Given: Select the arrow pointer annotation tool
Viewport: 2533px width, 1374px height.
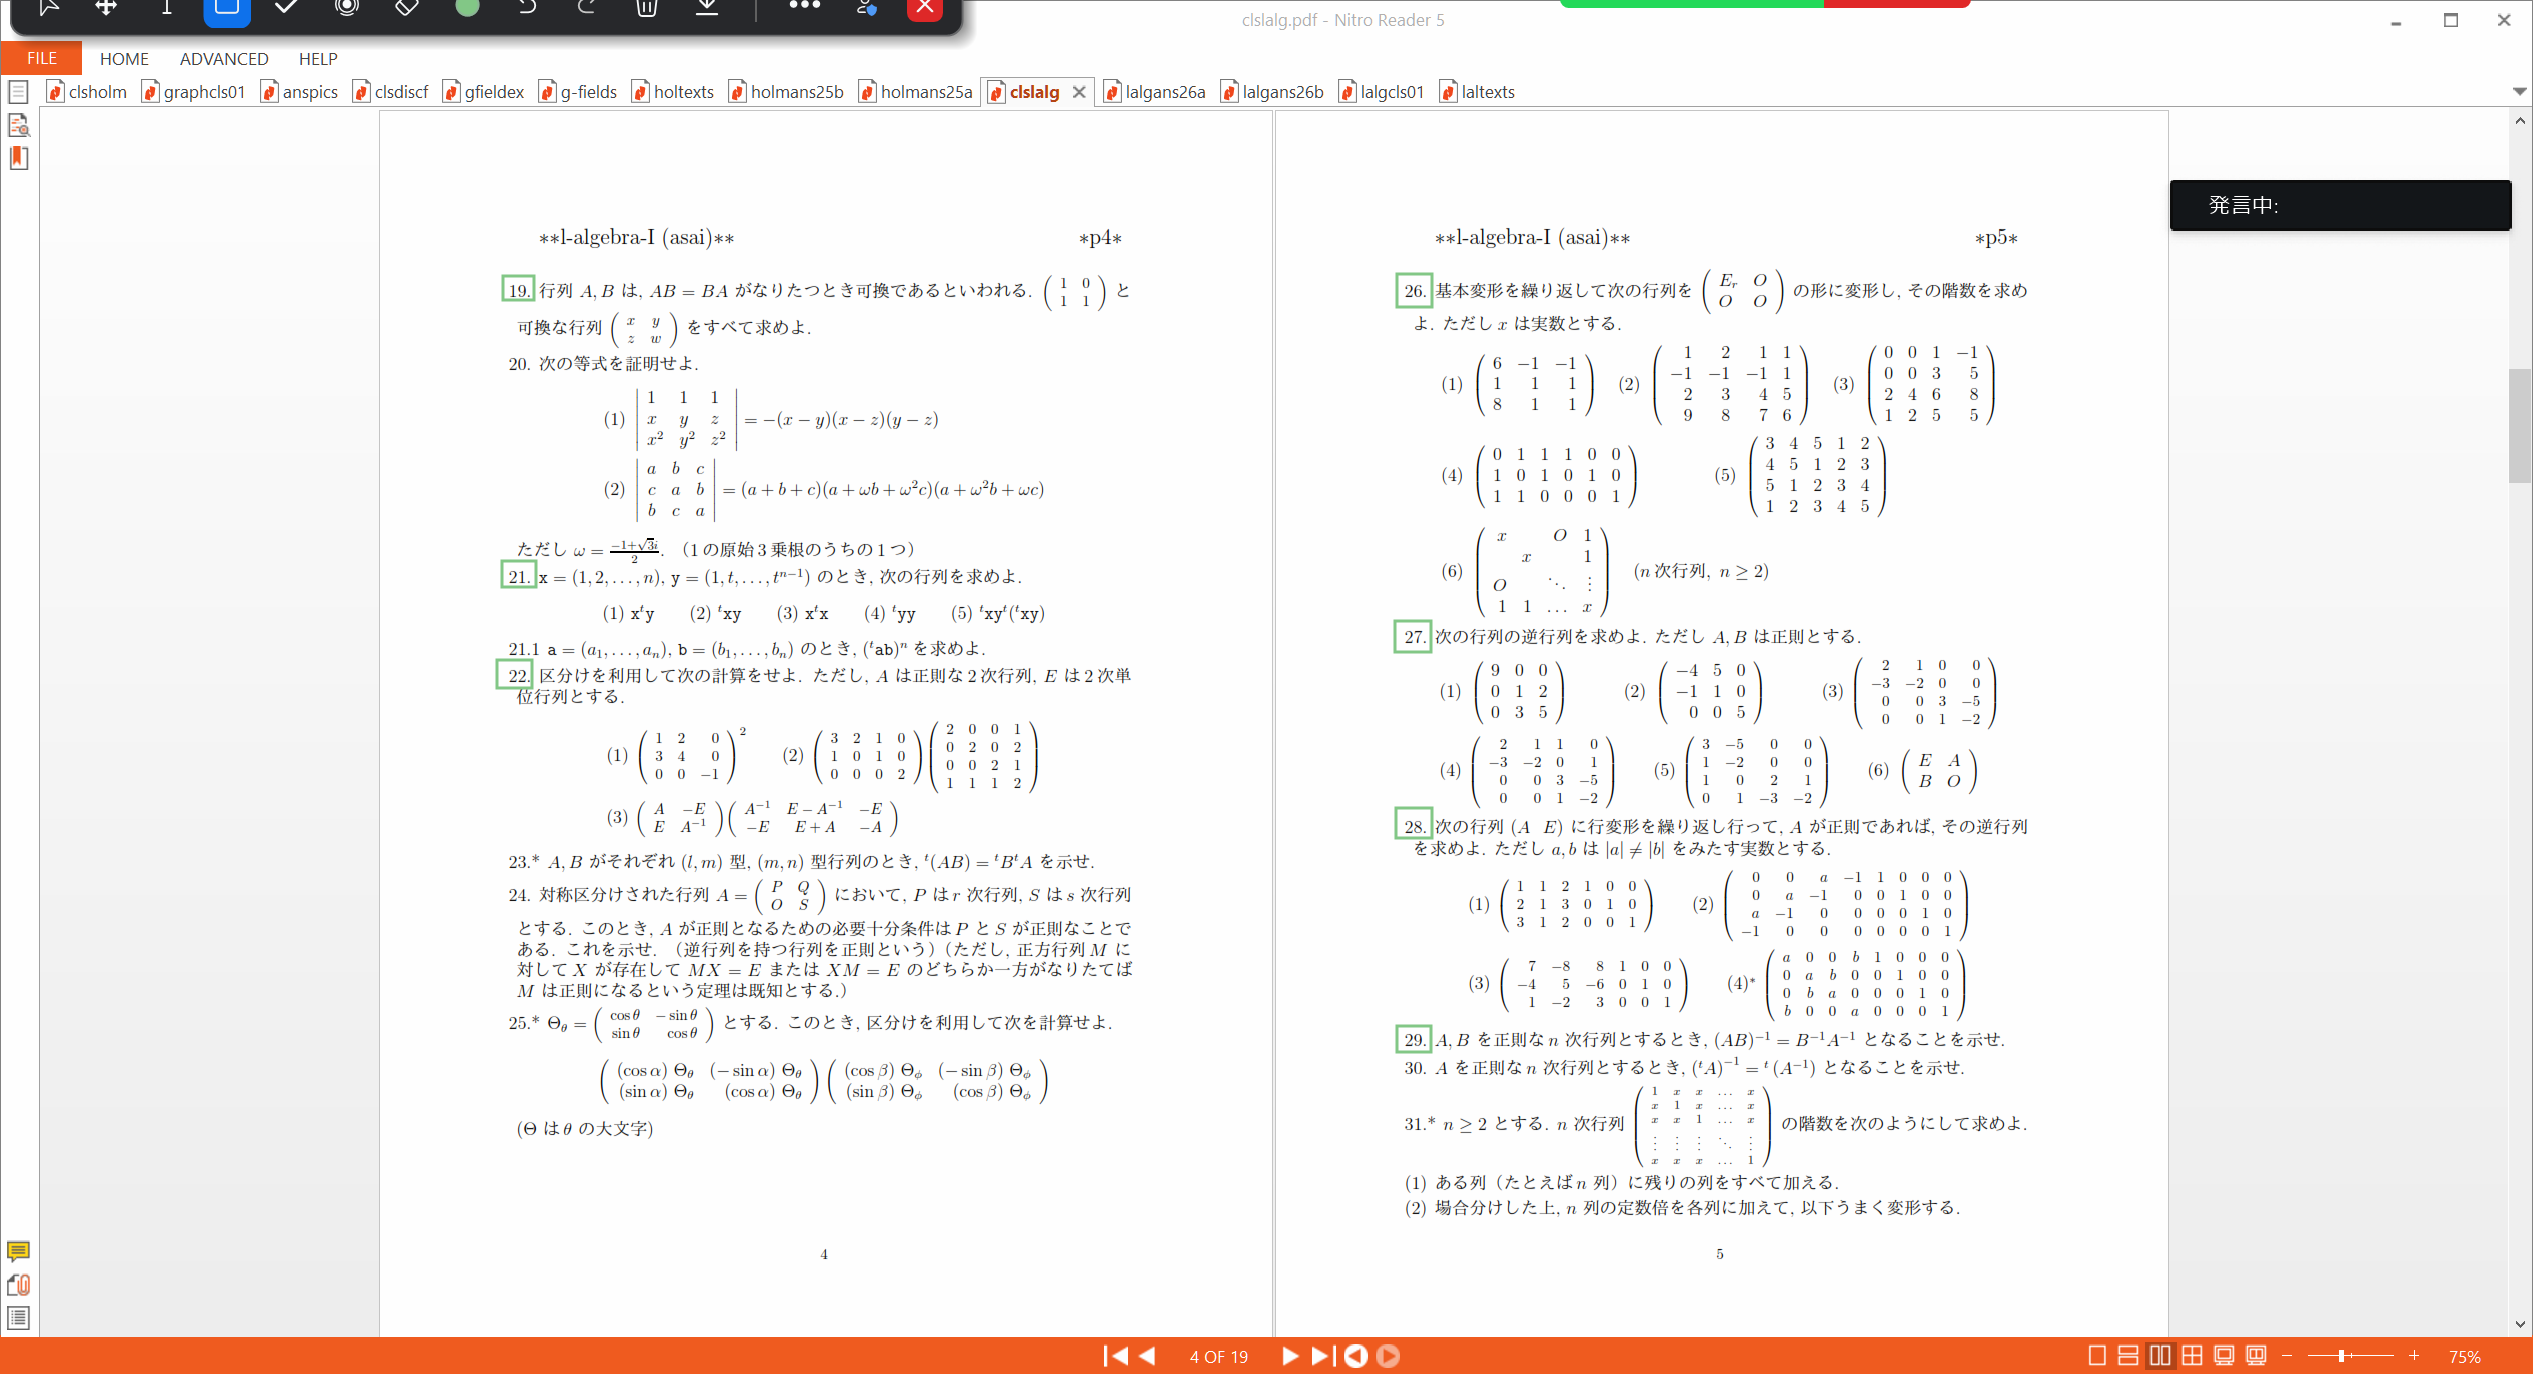Looking at the screenshot, I should [48, 8].
